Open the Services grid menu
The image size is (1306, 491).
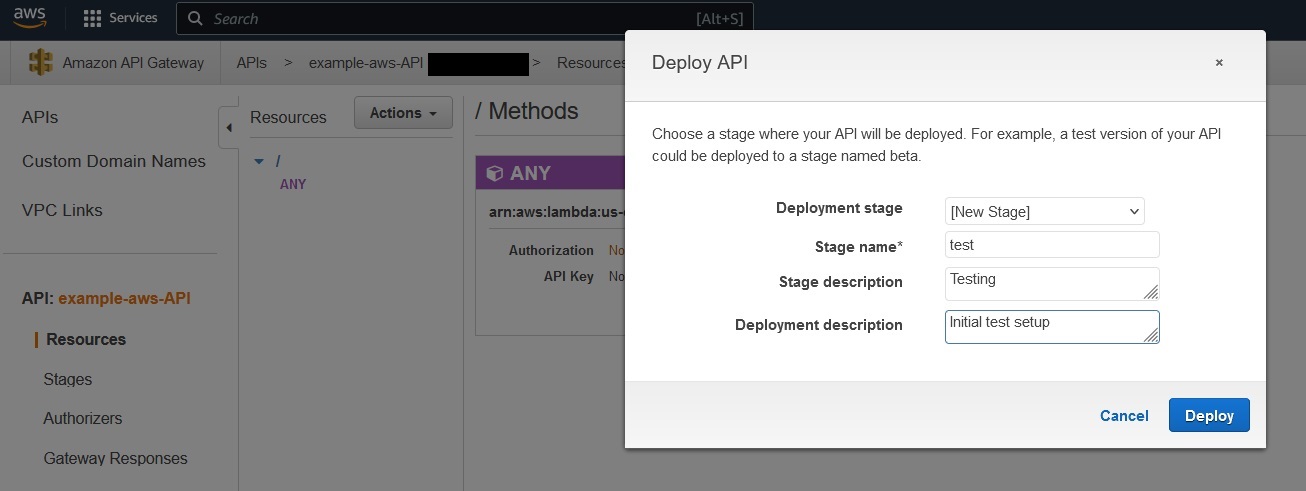(93, 18)
